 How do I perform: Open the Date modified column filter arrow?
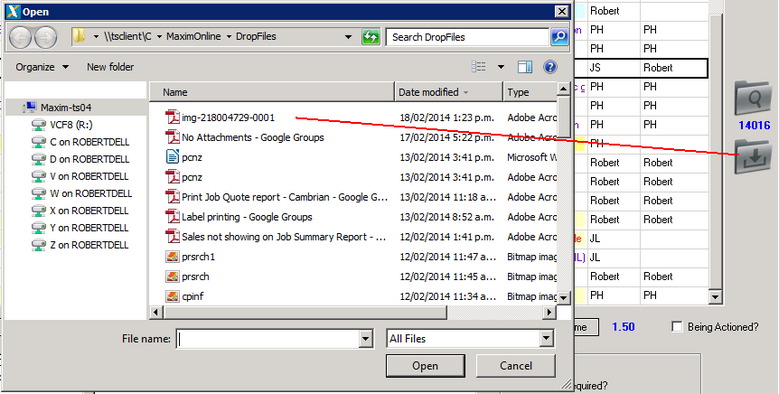pos(466,92)
